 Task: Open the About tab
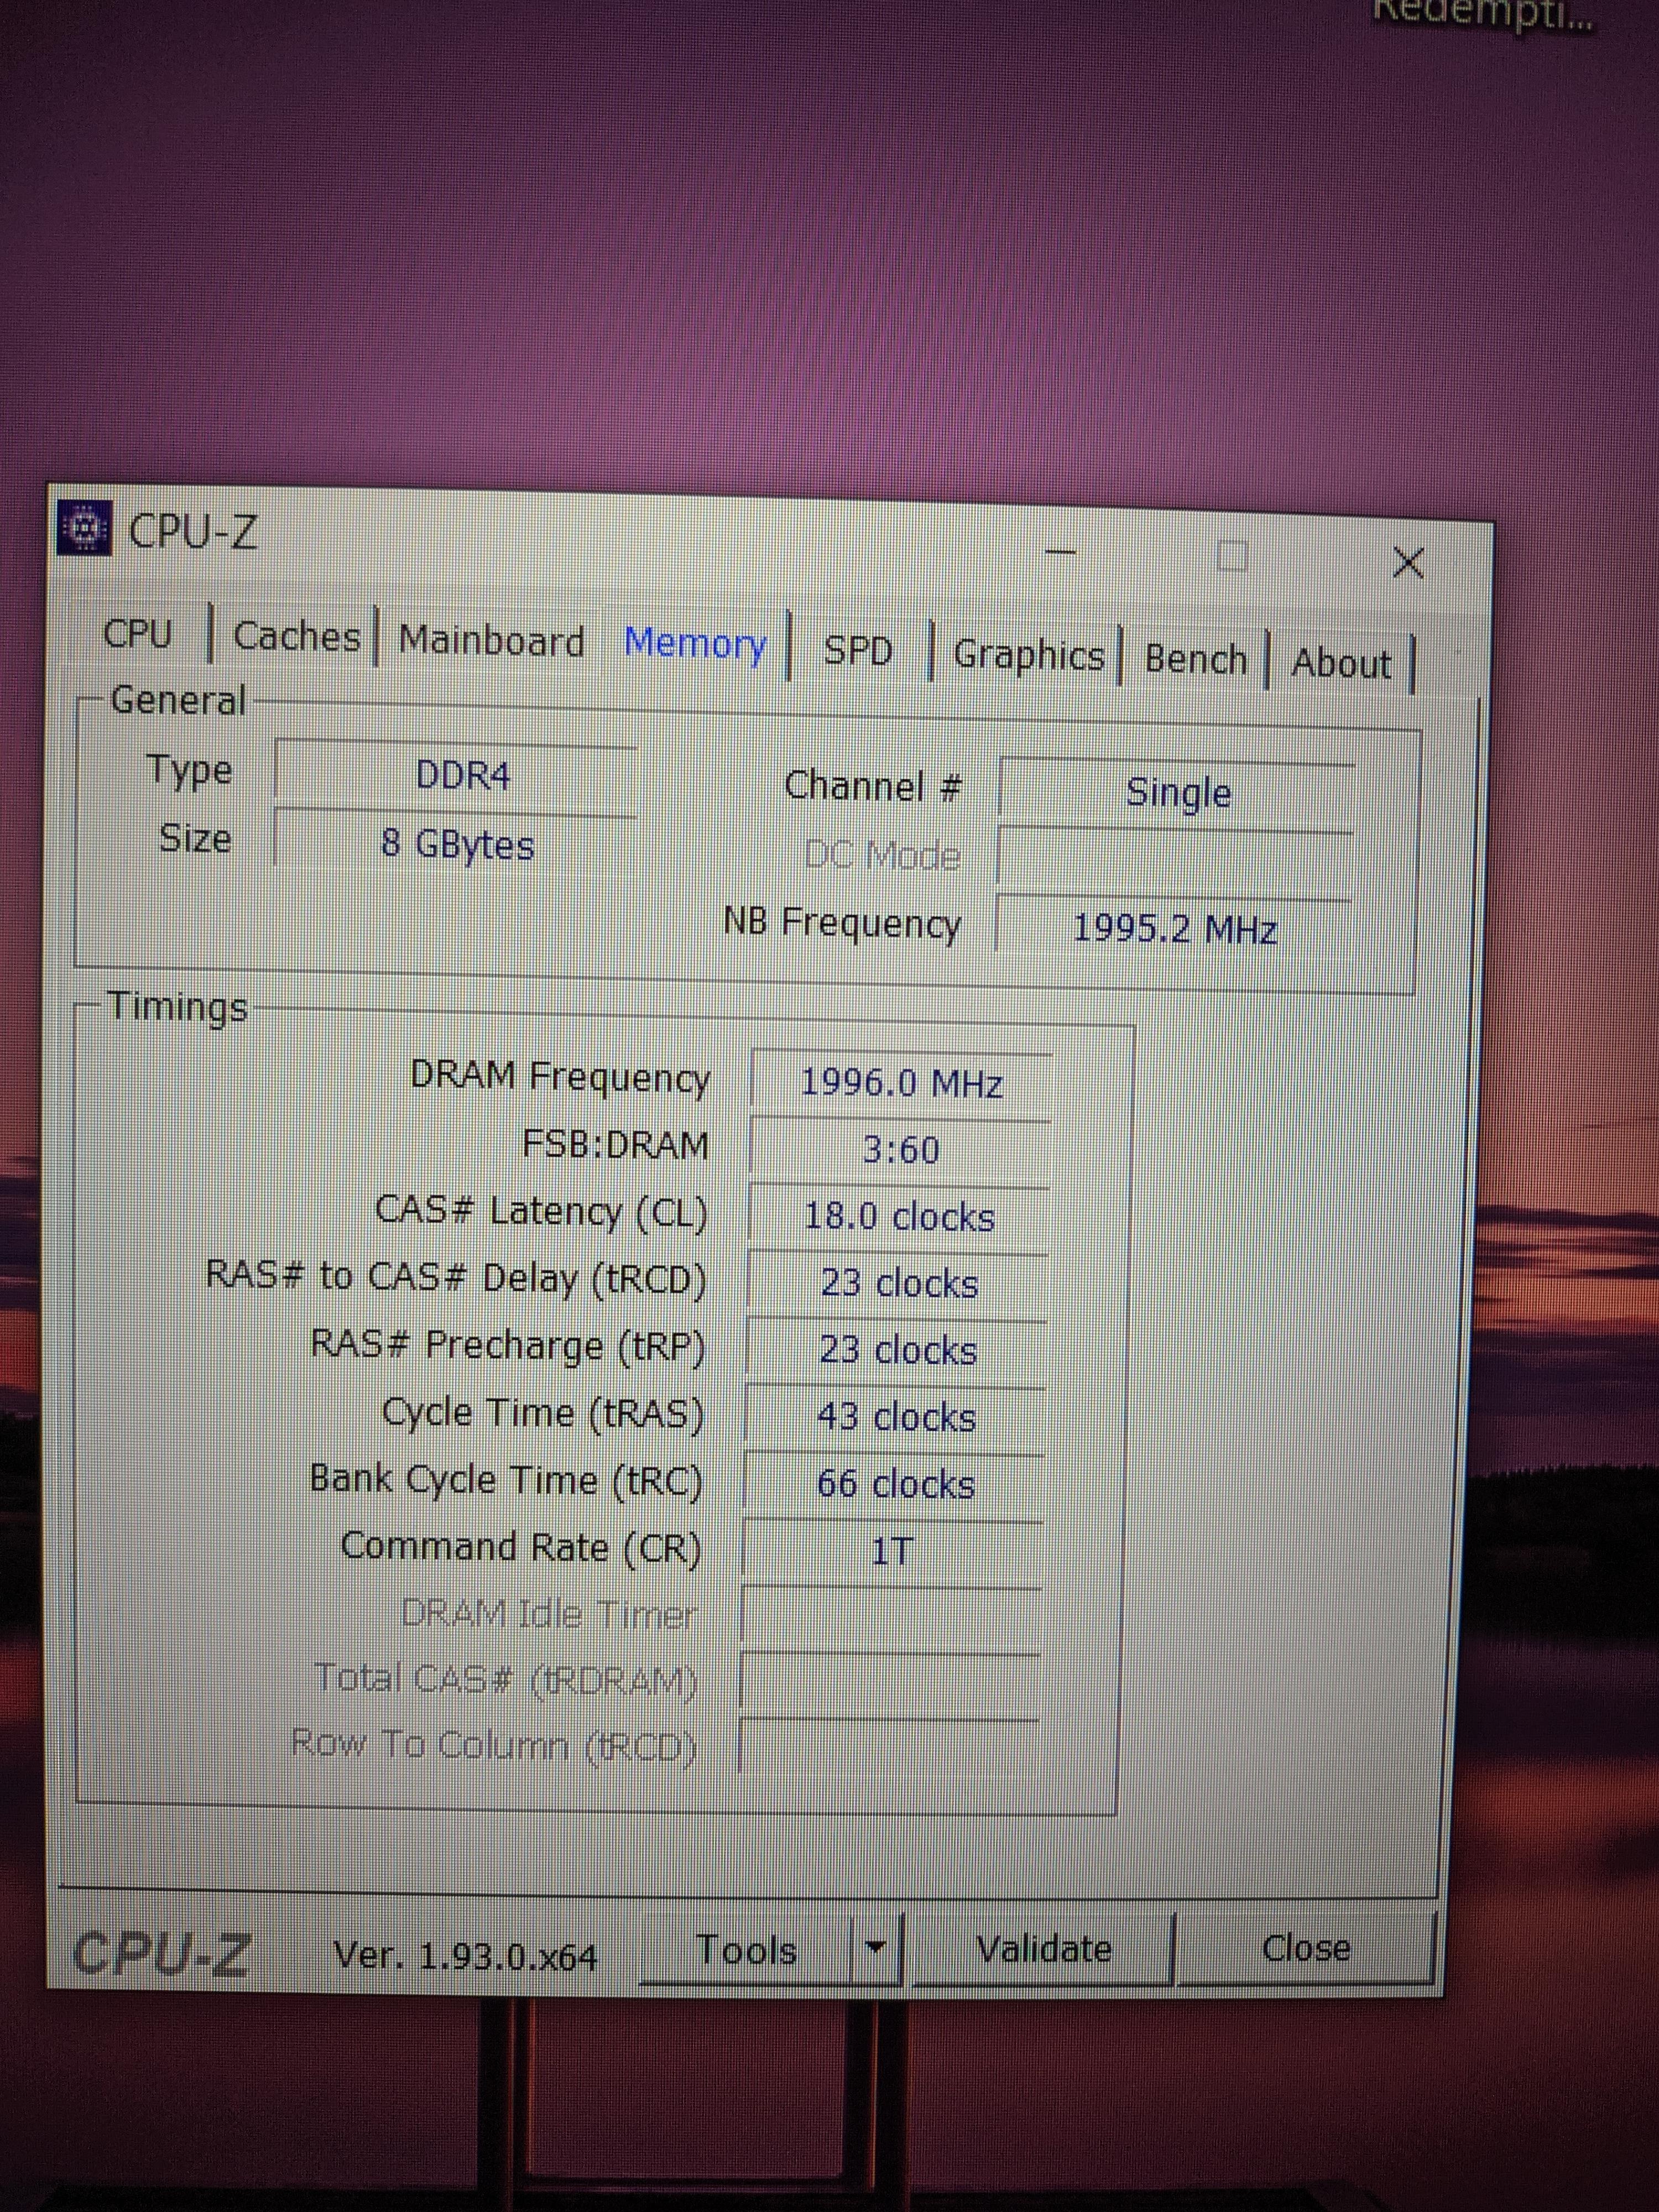1341,663
